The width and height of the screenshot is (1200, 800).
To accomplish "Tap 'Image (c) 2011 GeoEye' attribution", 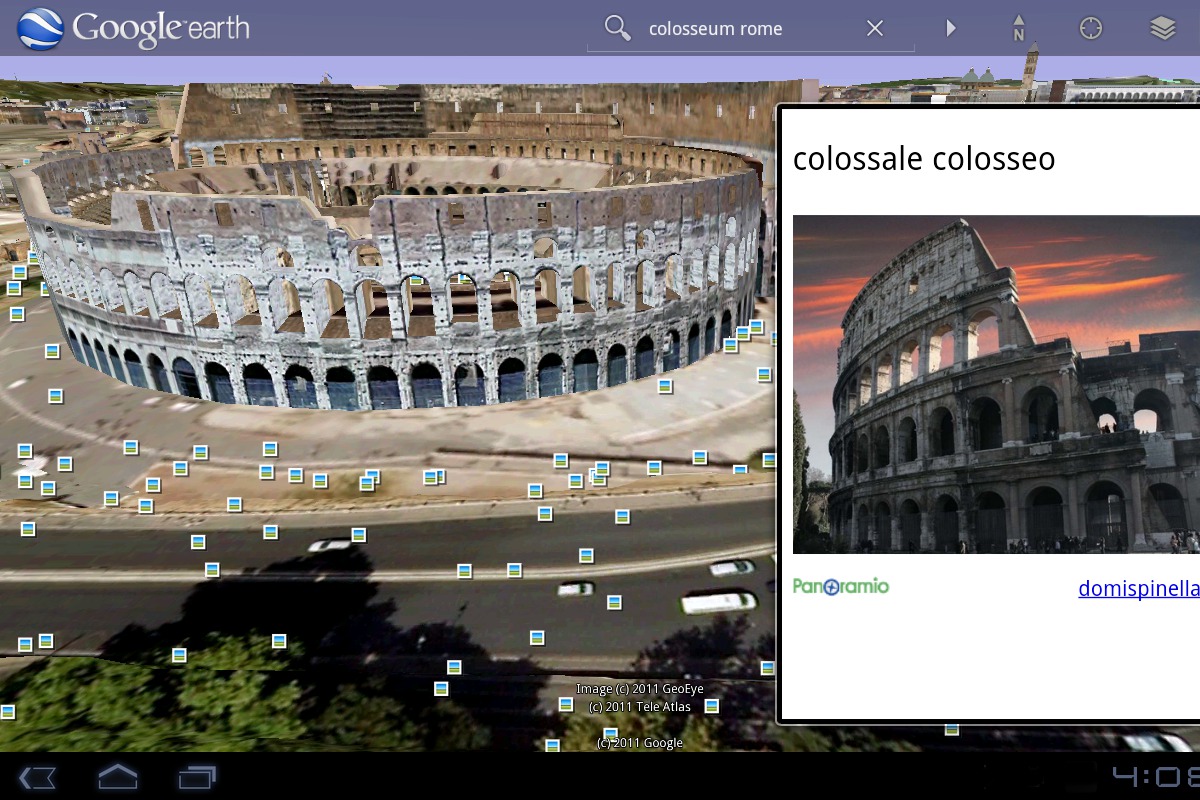I will point(640,689).
